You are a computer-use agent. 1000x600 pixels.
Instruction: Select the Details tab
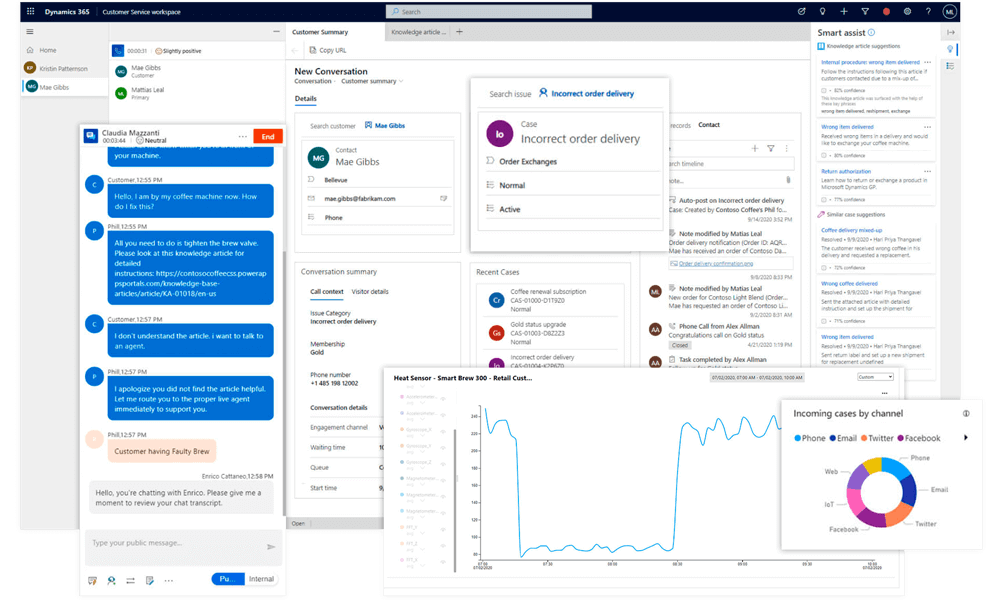click(305, 99)
